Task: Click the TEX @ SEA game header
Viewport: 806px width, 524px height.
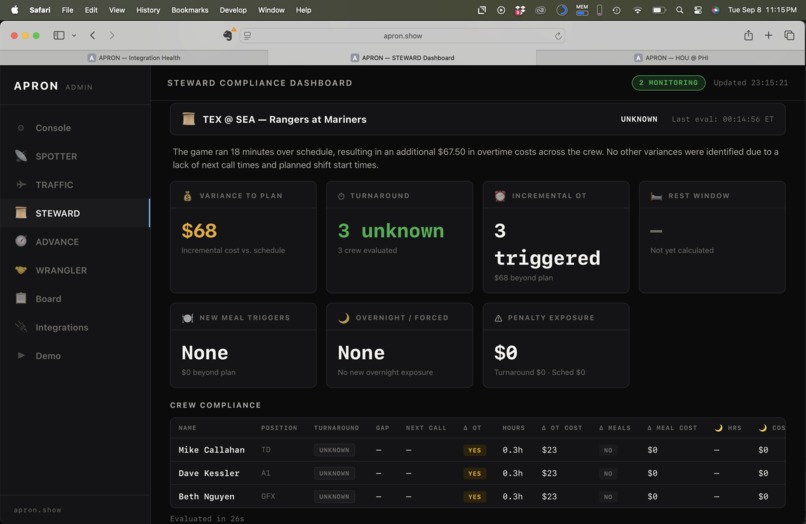Action: 478,119
